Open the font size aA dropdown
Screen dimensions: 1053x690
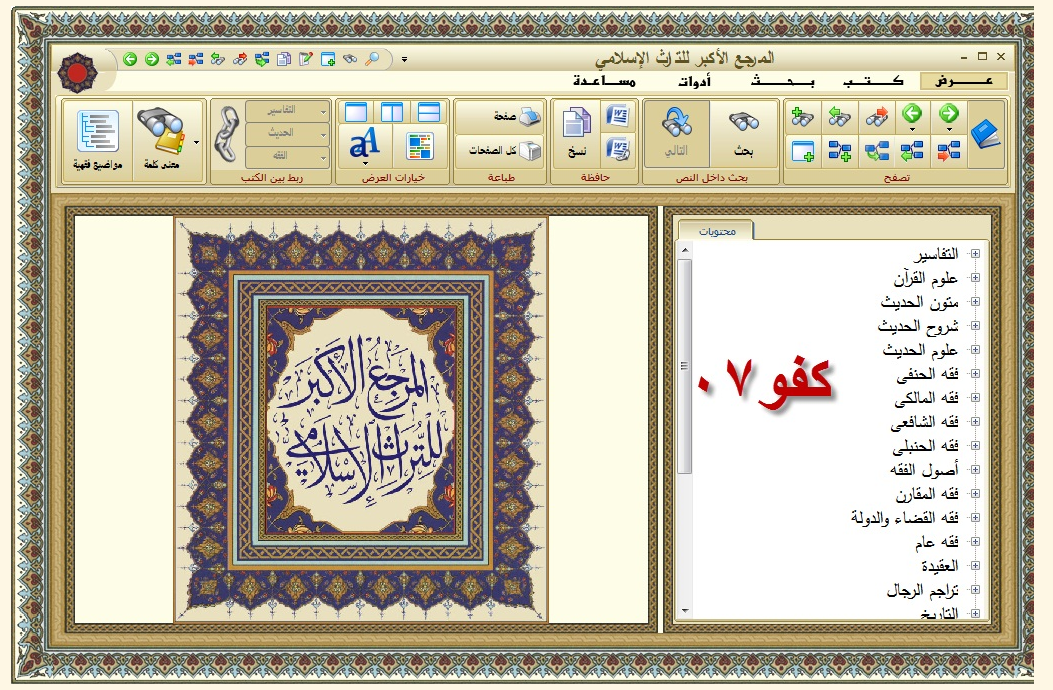(365, 146)
